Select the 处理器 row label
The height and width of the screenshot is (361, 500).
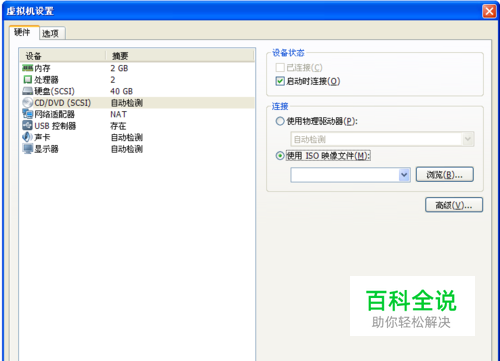click(x=46, y=80)
